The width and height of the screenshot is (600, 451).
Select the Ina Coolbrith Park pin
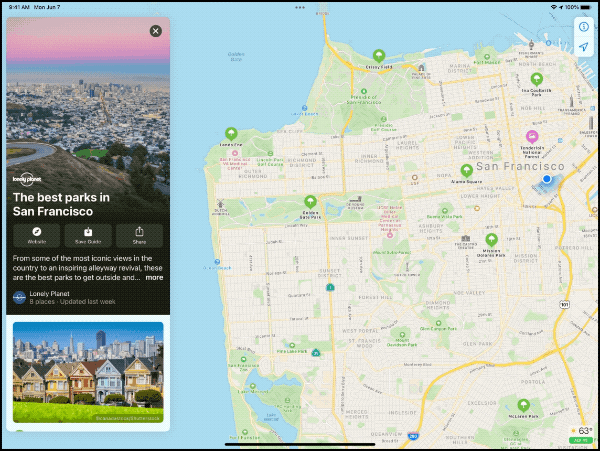click(x=536, y=79)
